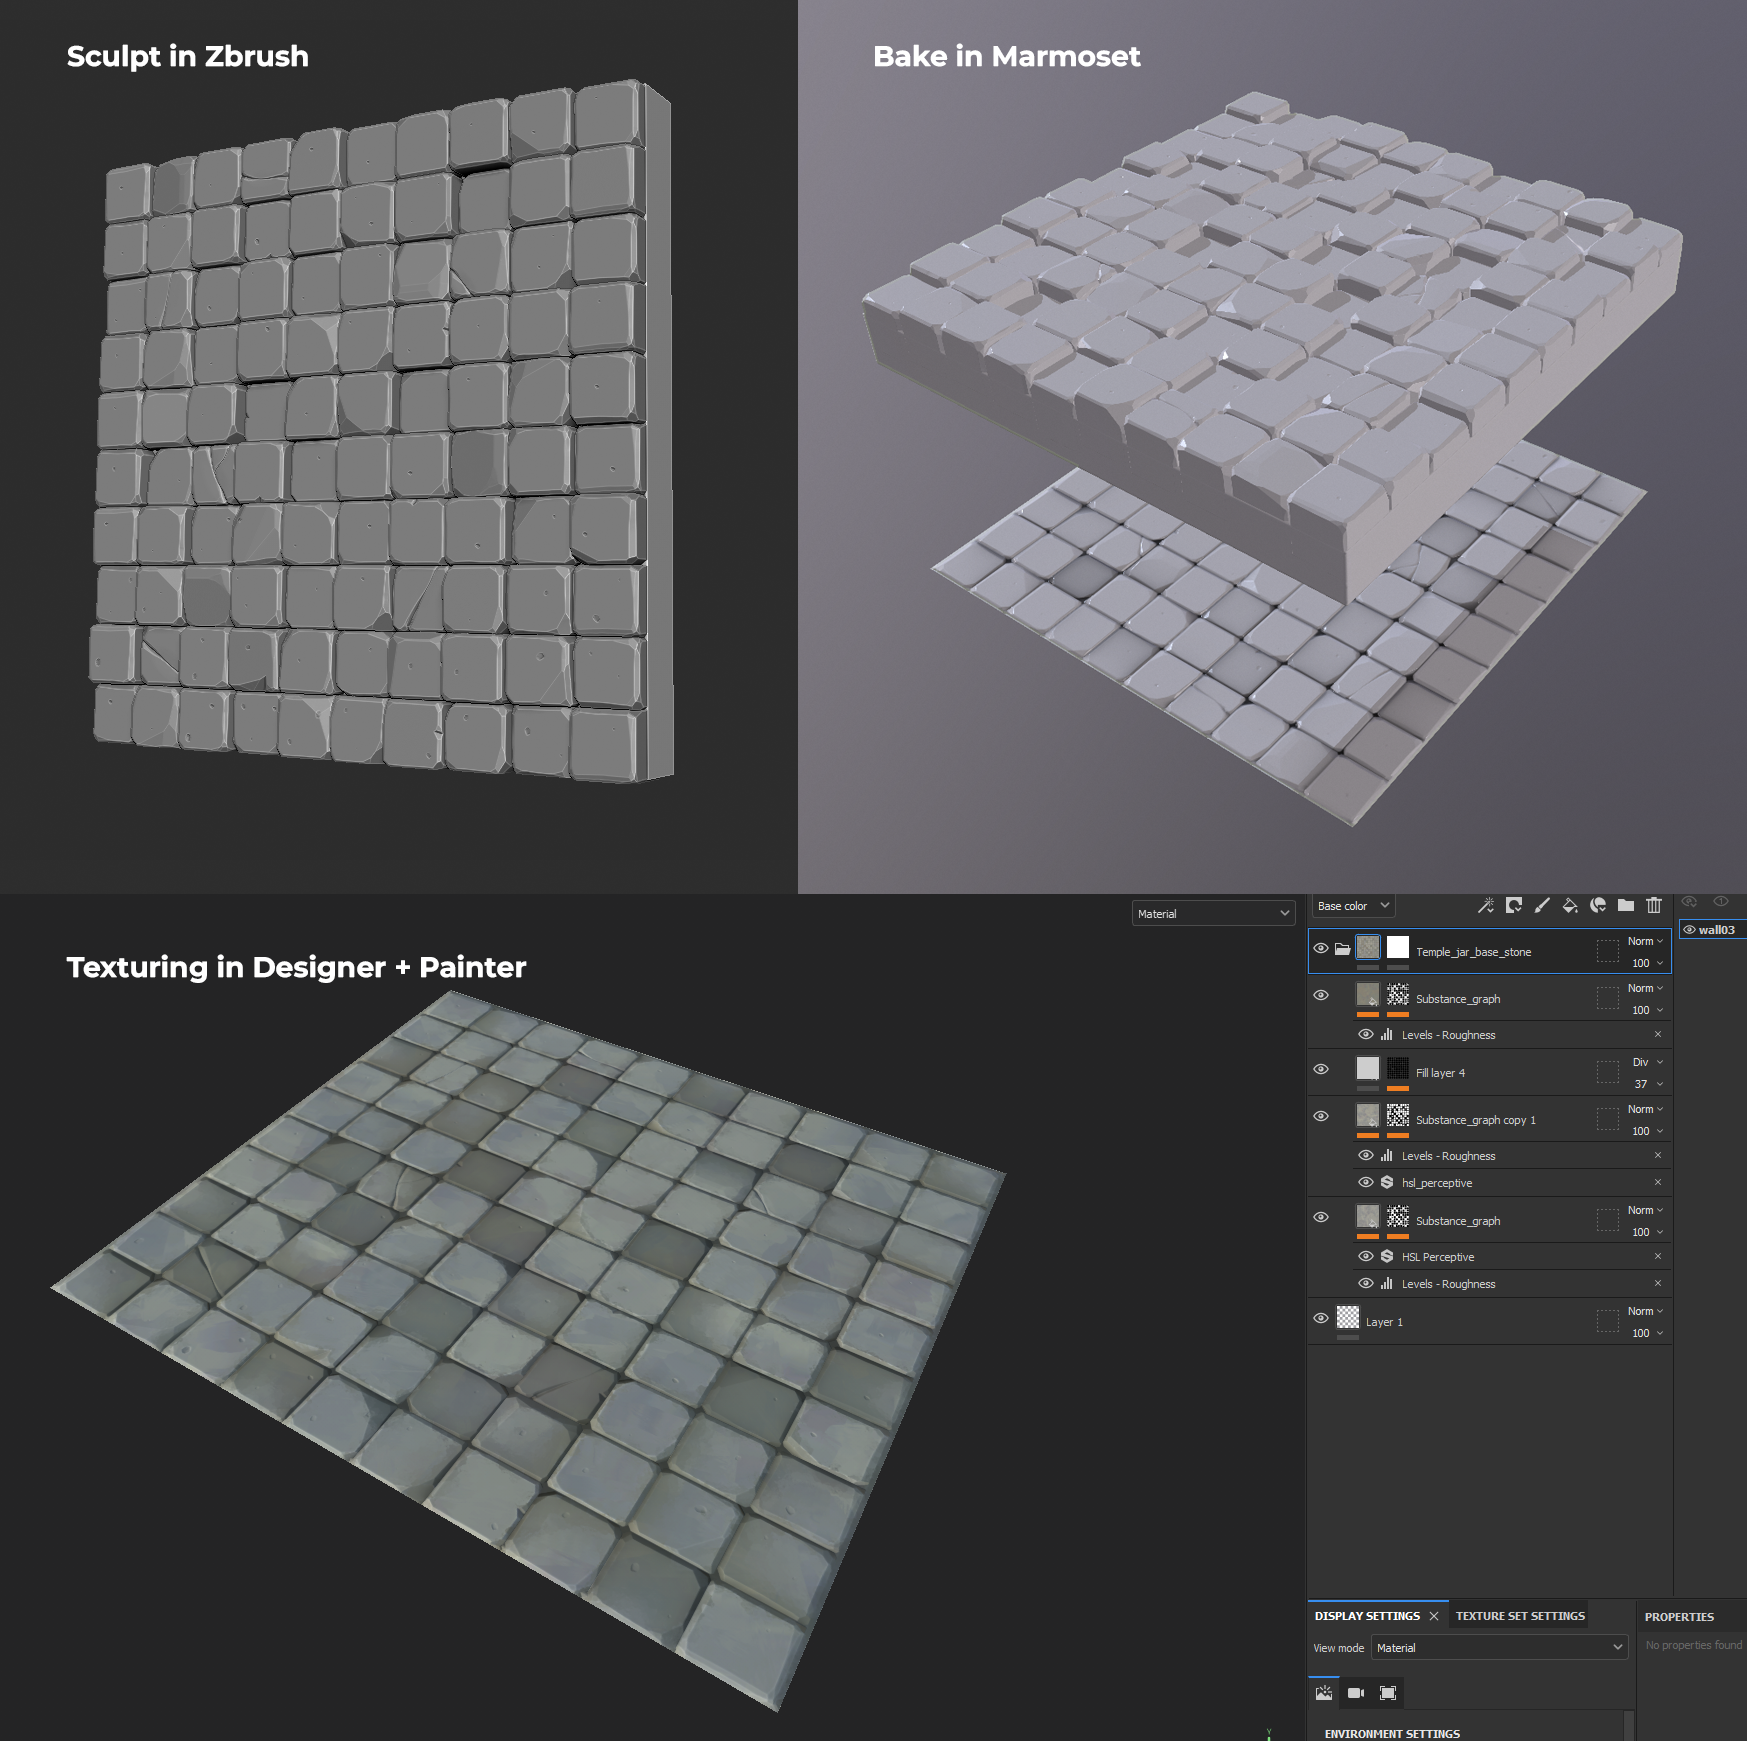Open the Base color channel dropdown

[x=1352, y=905]
